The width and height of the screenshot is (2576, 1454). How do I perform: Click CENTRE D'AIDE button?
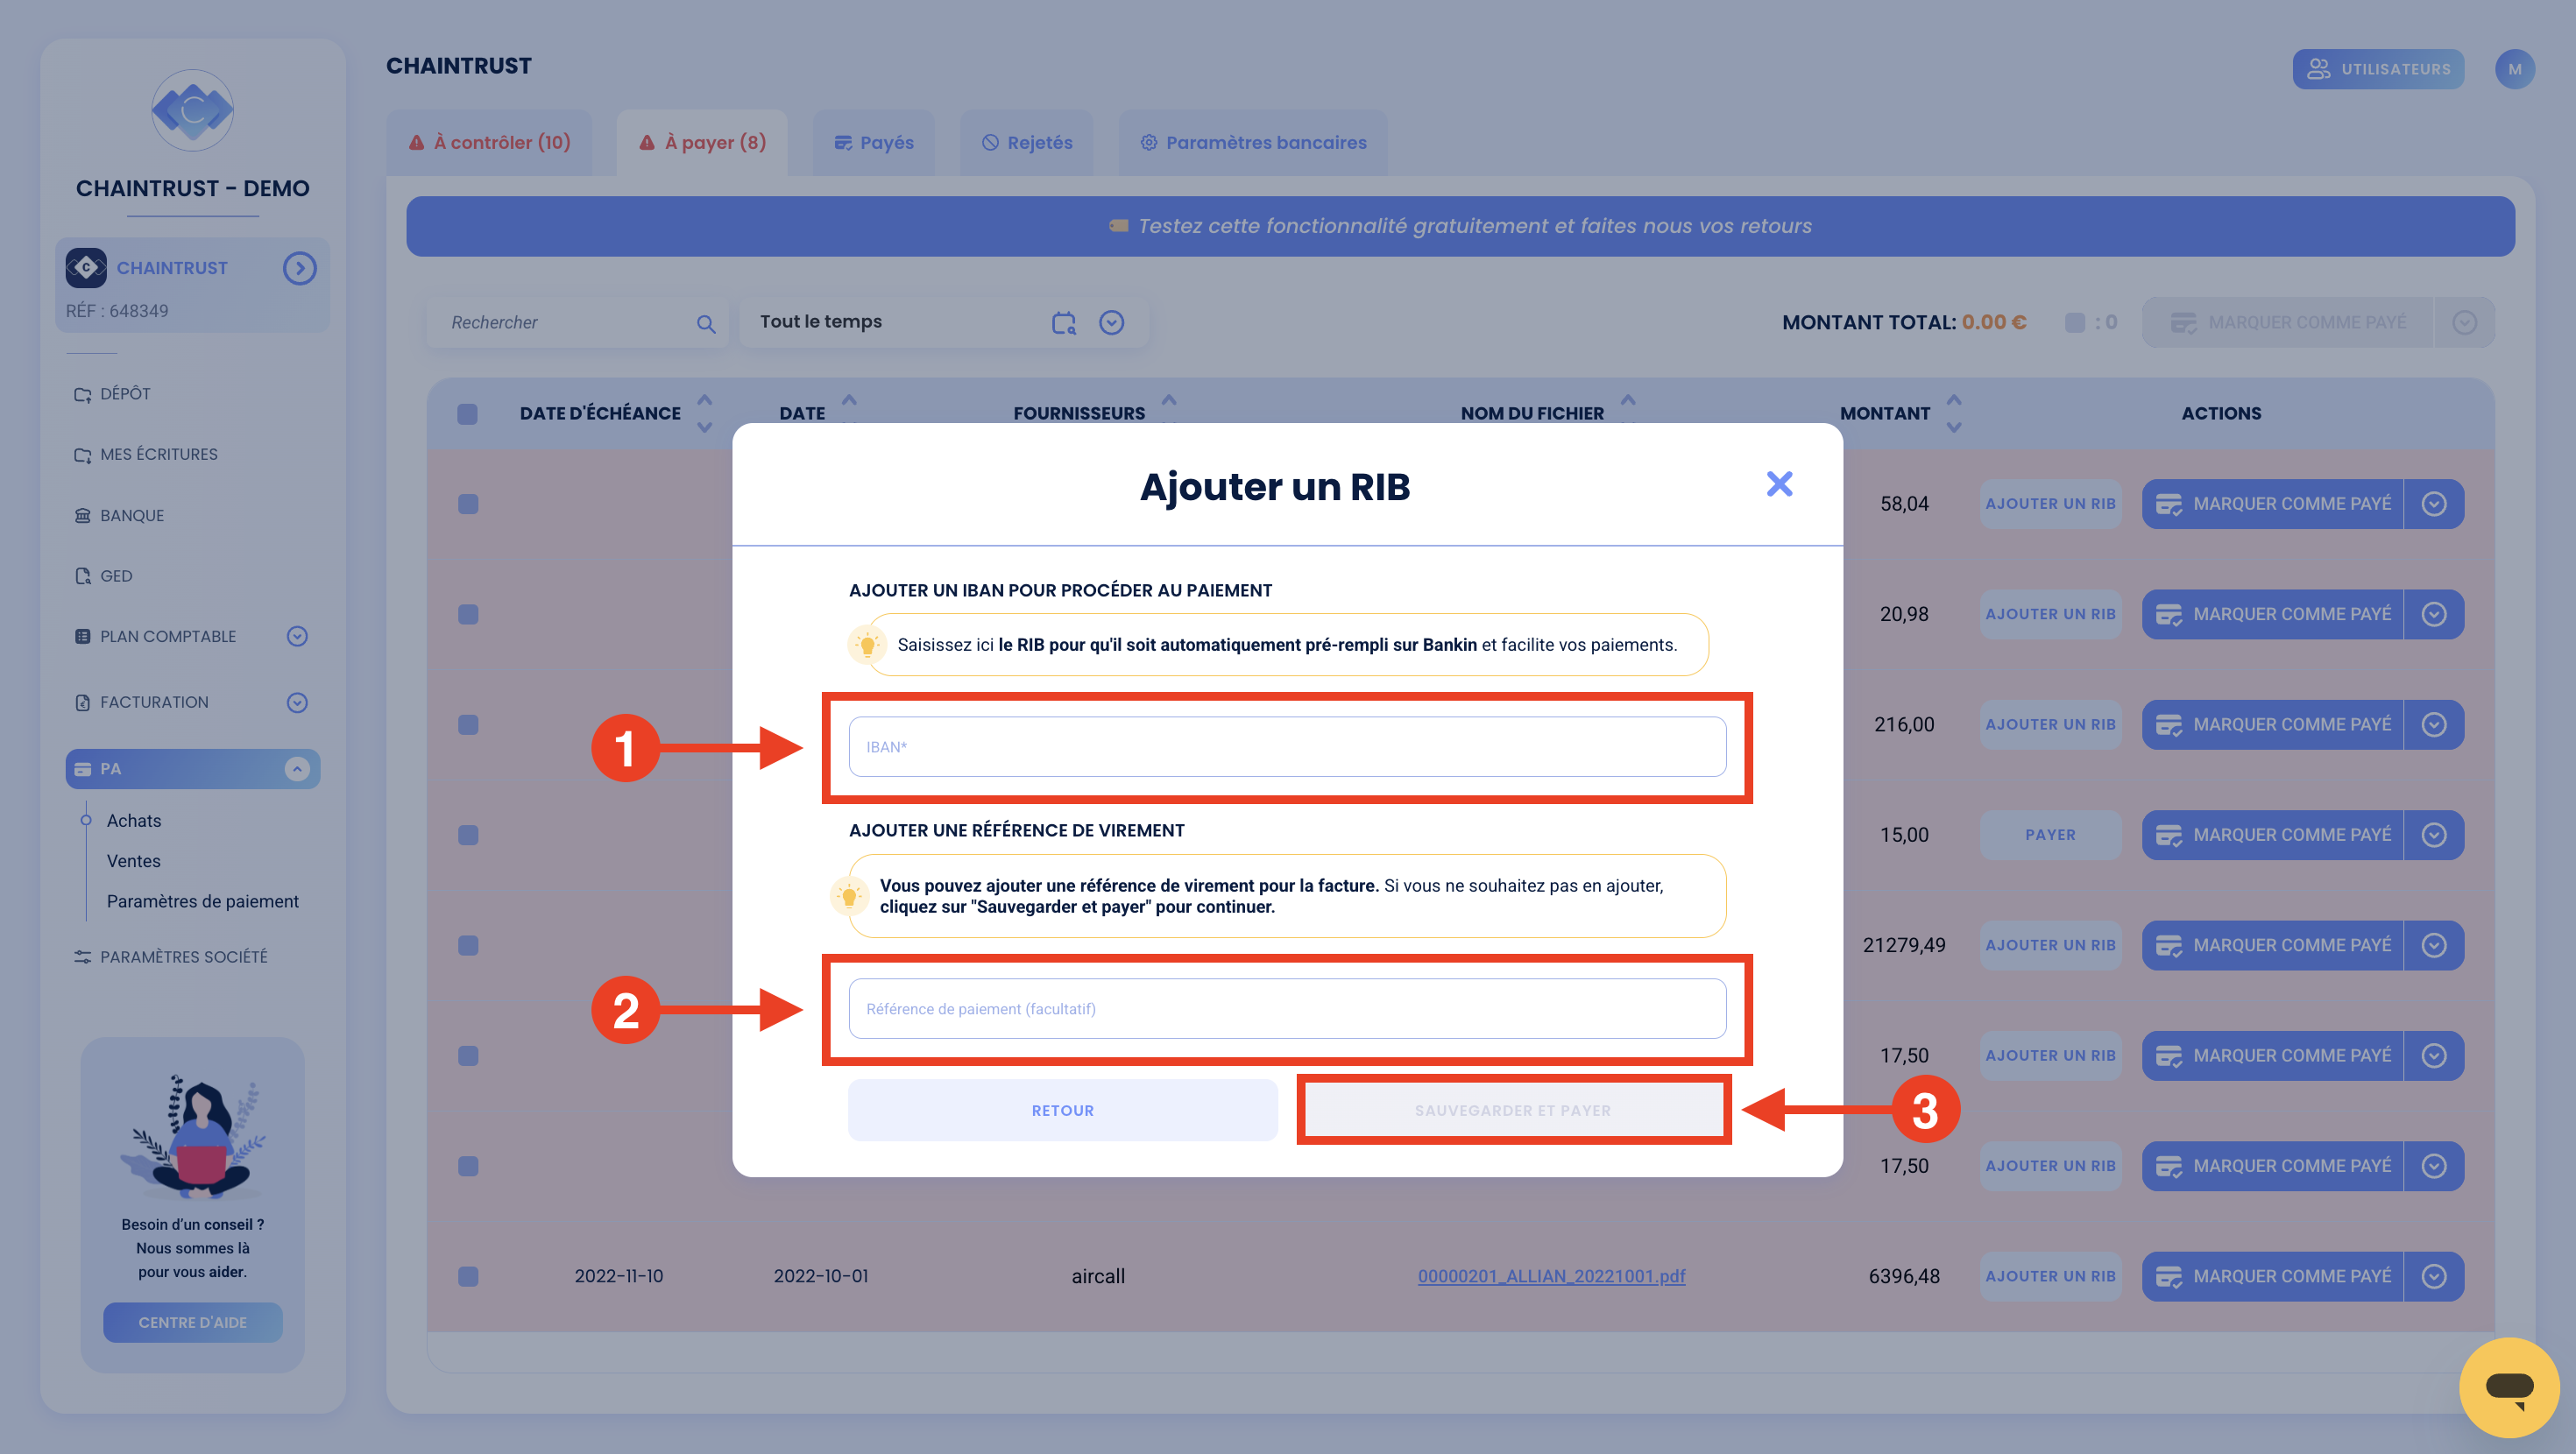point(192,1322)
